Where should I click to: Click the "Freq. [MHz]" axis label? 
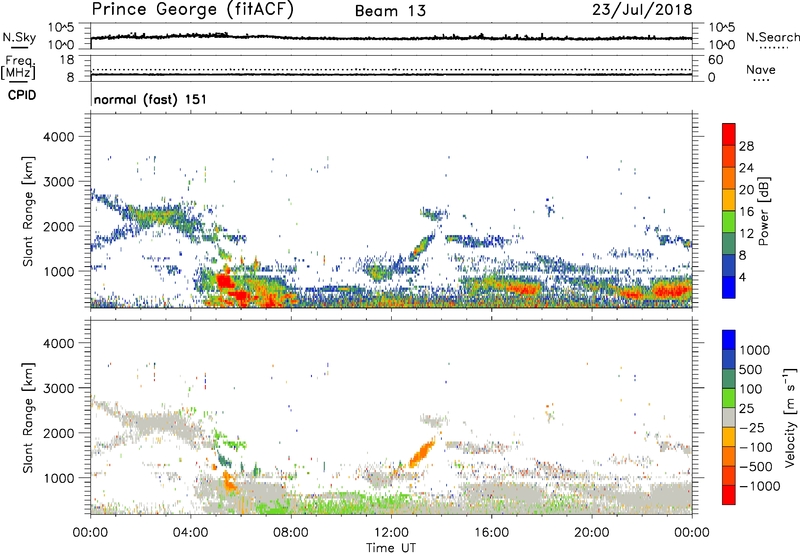tap(18, 67)
